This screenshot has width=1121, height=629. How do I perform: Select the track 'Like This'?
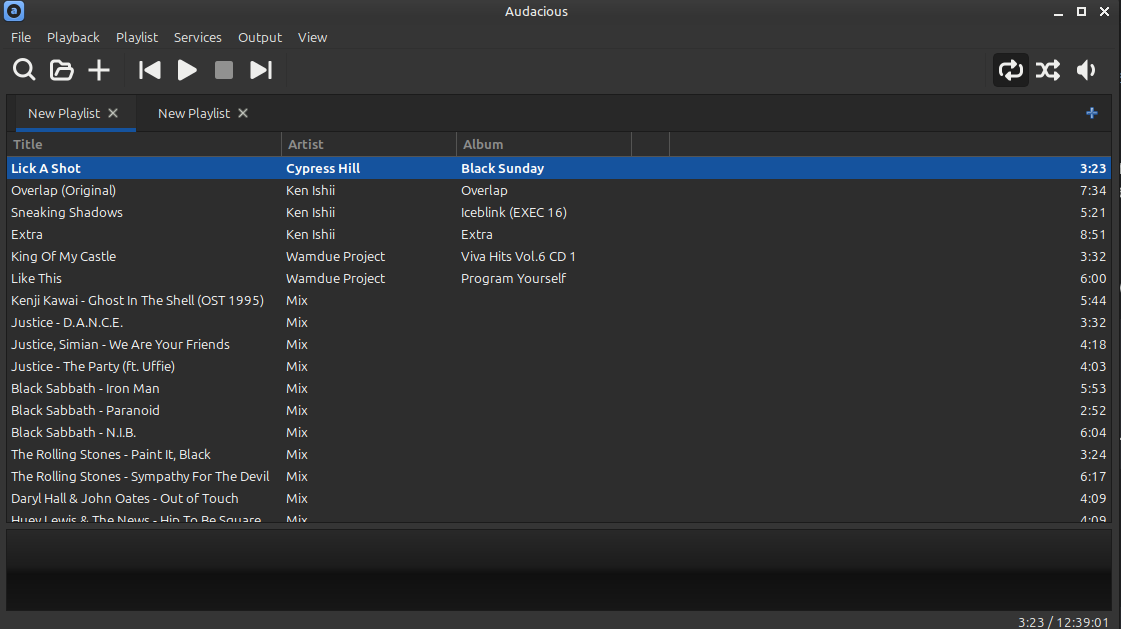coord(36,279)
